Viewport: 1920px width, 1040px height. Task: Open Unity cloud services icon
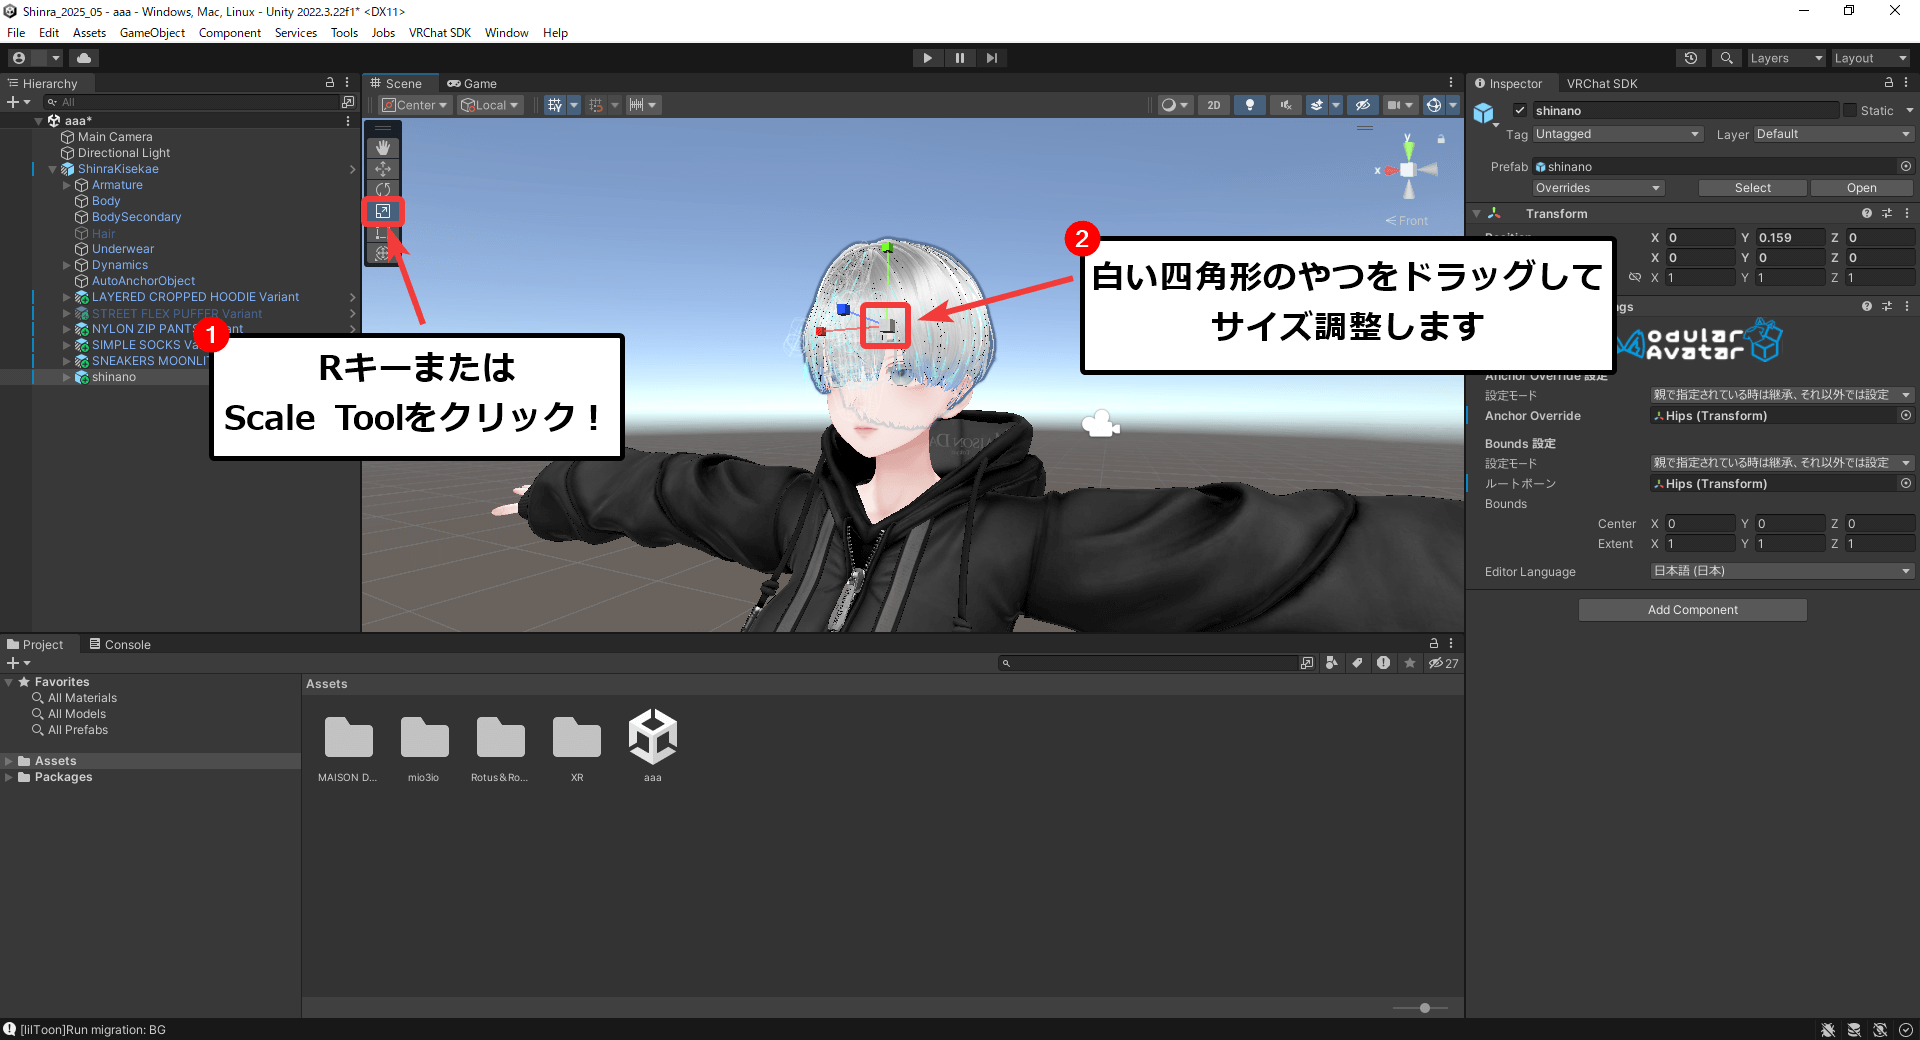click(84, 58)
